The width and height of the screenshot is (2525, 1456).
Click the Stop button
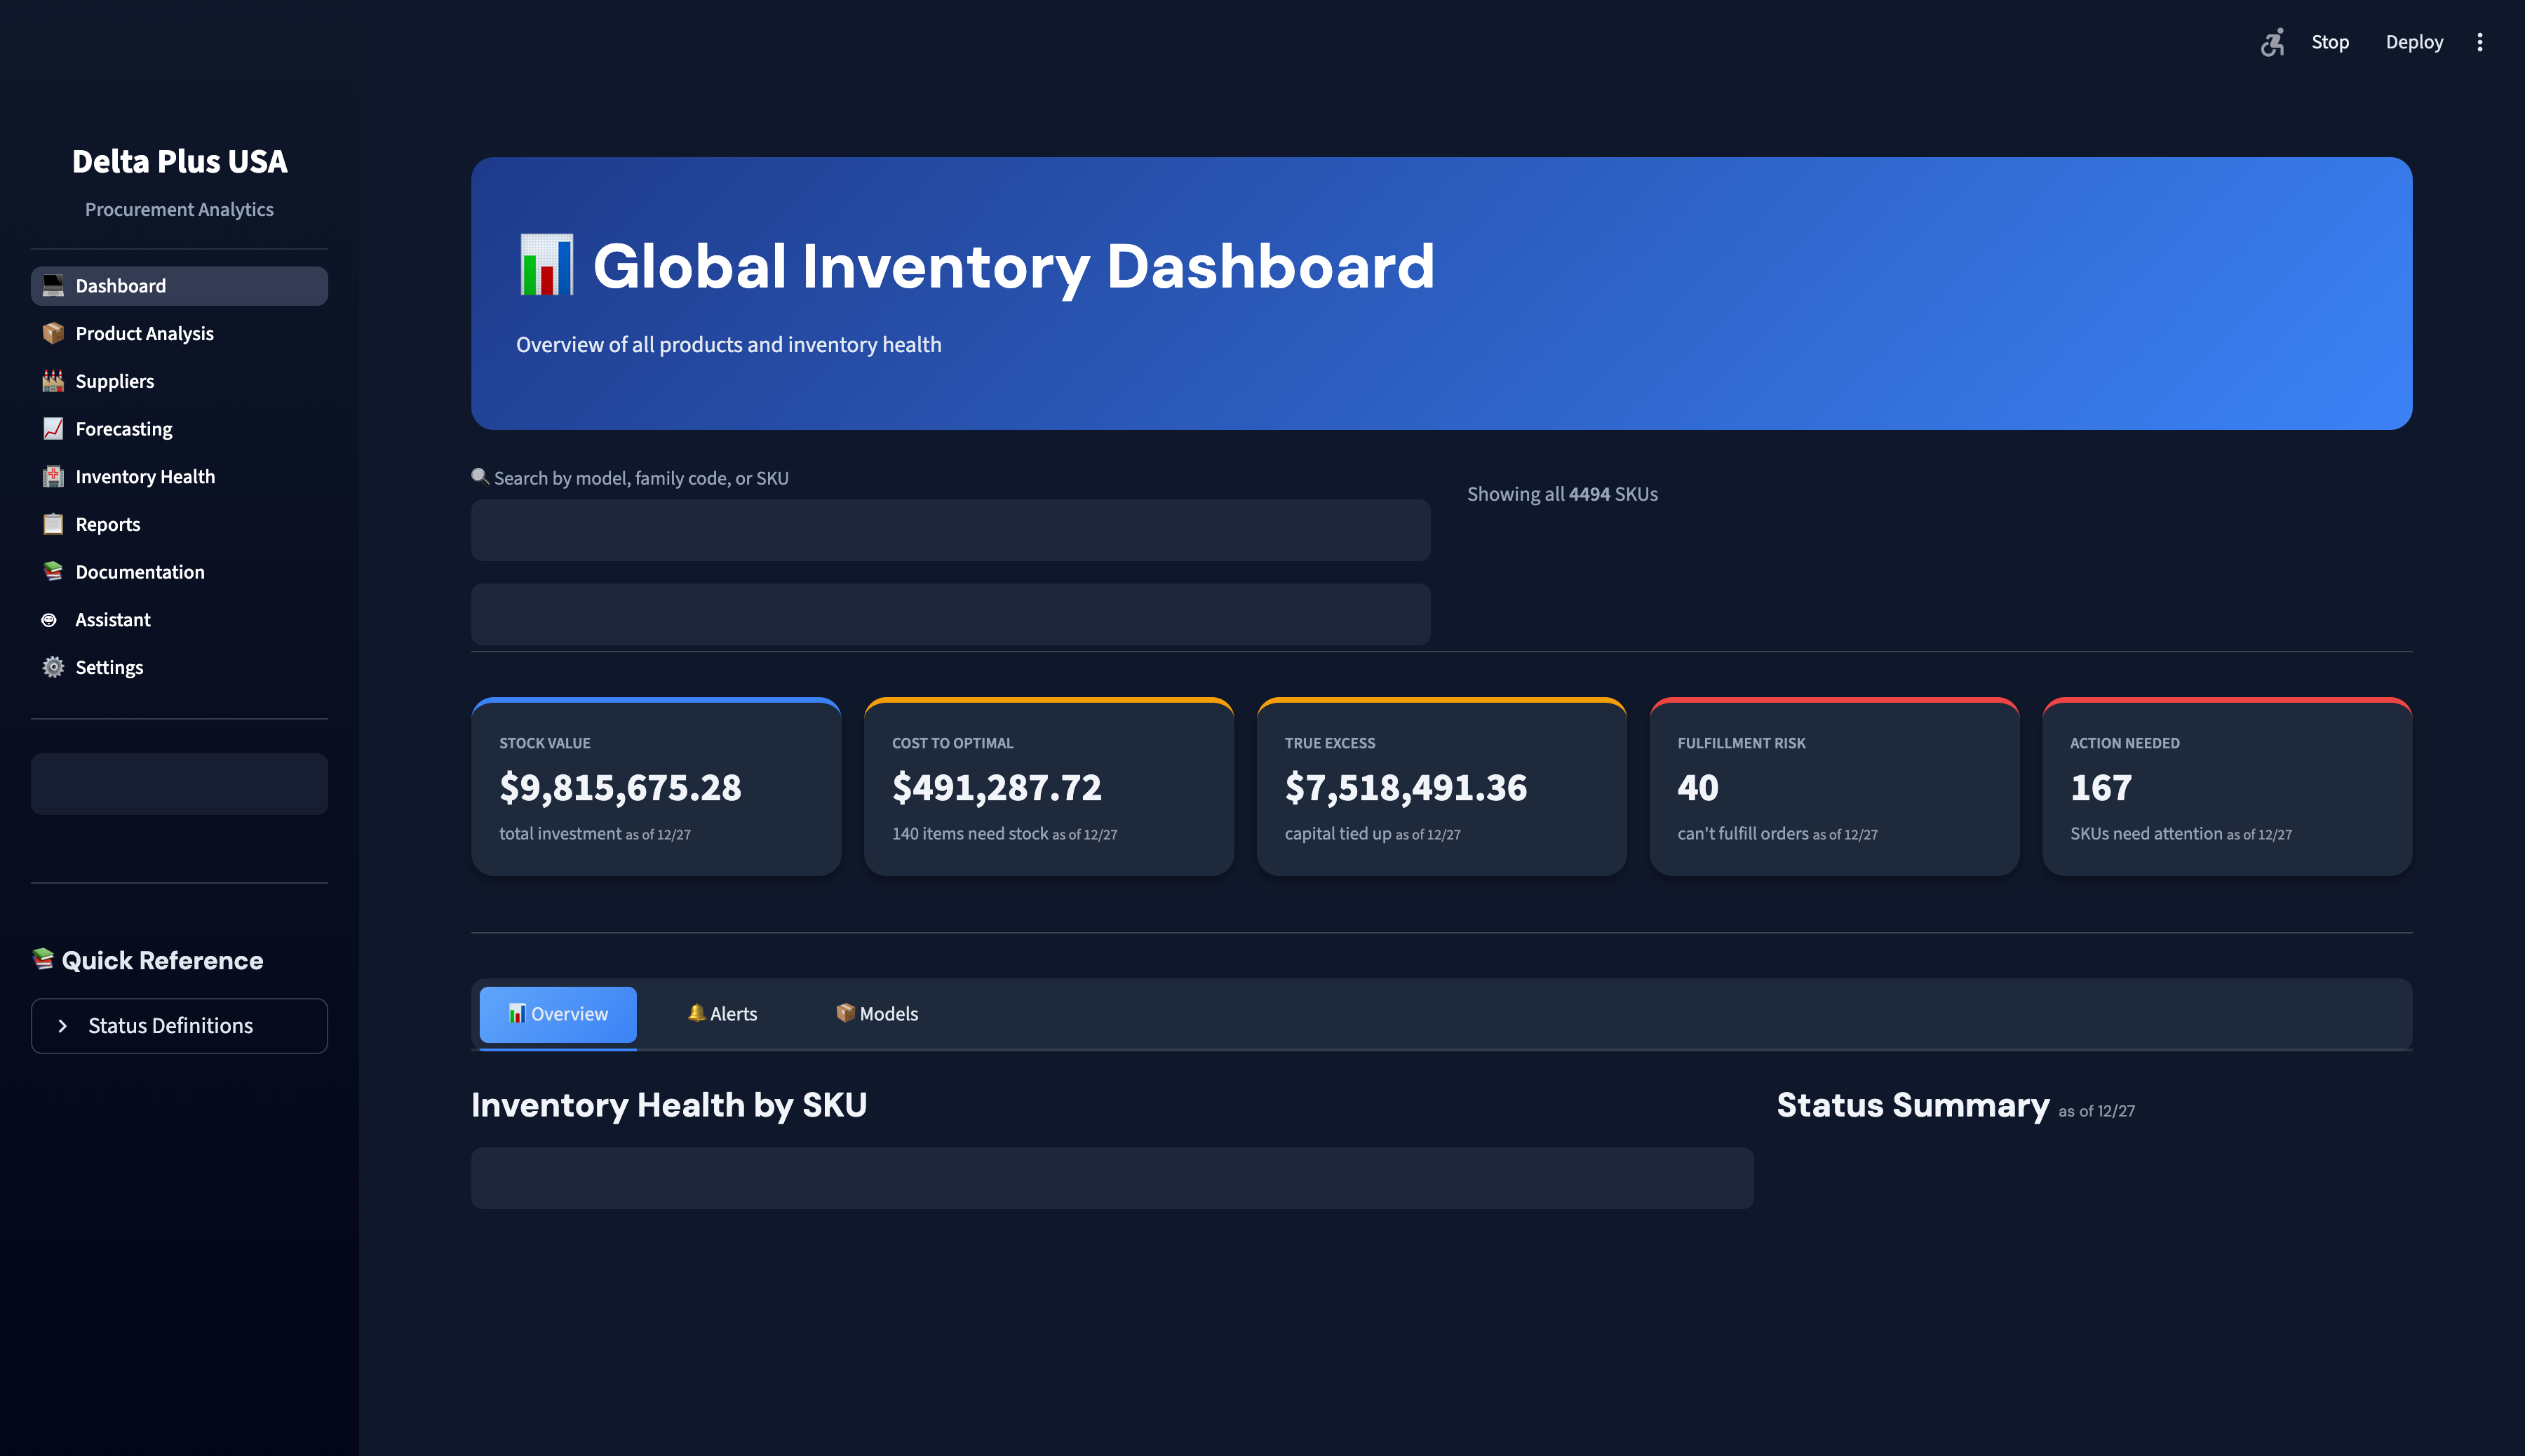[x=2331, y=42]
